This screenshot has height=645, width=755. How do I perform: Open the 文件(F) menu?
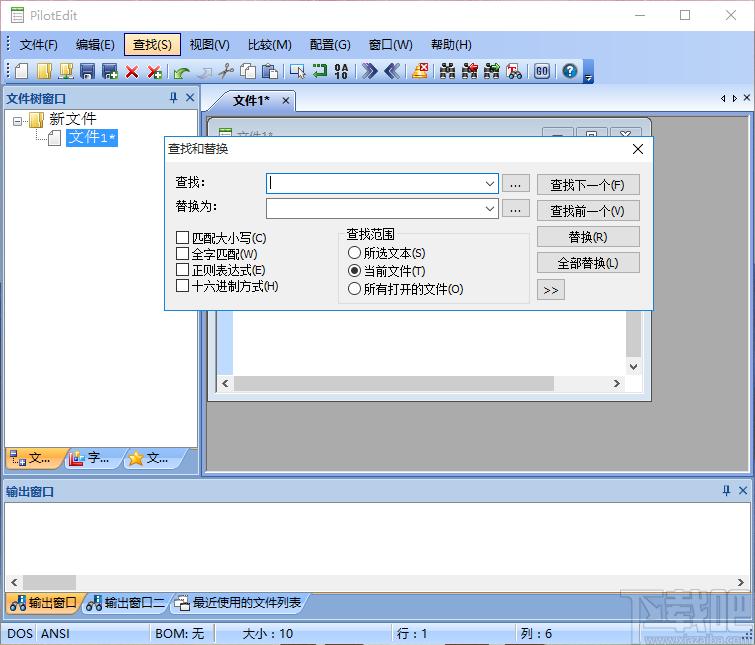(x=38, y=45)
